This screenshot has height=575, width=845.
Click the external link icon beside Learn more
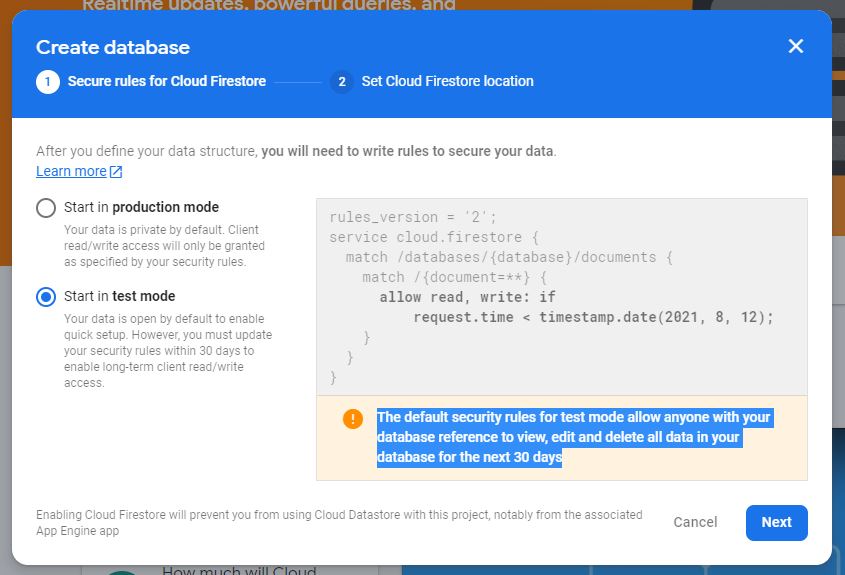116,172
